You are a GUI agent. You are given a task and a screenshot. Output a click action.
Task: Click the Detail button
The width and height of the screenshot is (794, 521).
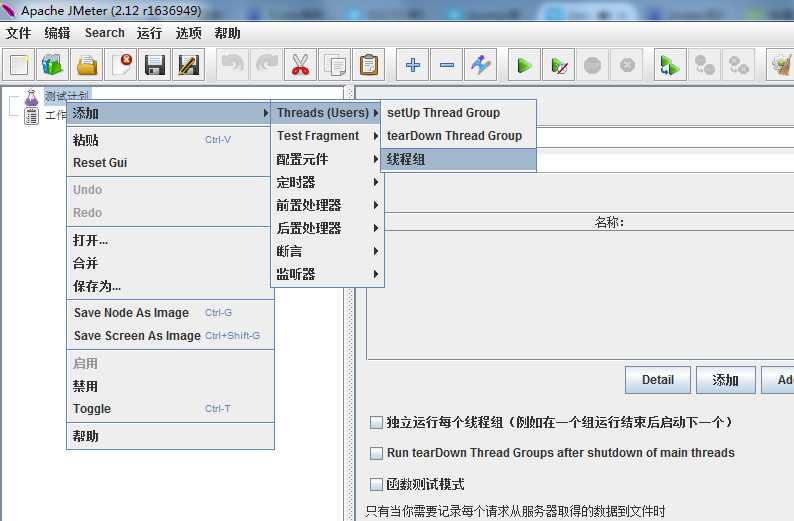click(x=658, y=380)
